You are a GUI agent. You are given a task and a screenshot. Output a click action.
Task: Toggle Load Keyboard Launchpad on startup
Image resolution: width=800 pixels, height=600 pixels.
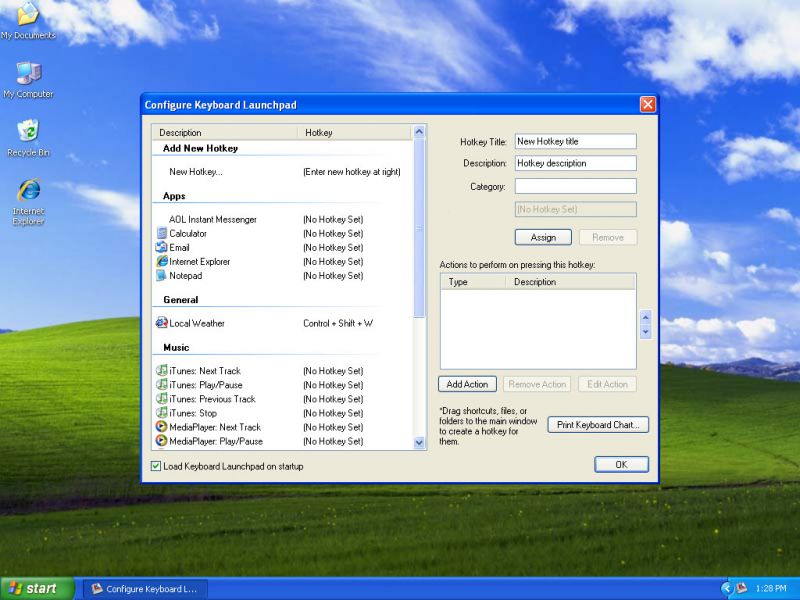point(155,466)
